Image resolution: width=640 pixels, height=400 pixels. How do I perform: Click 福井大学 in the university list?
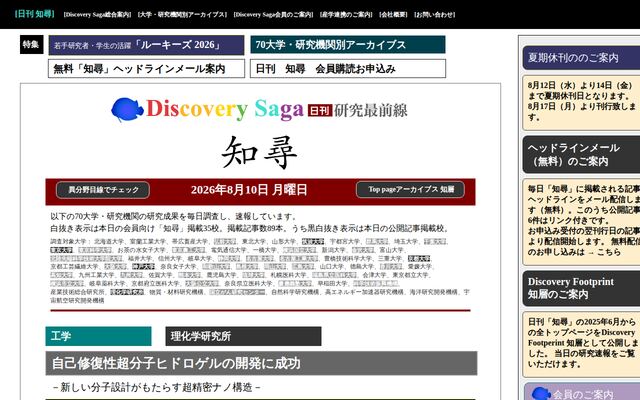point(140,258)
